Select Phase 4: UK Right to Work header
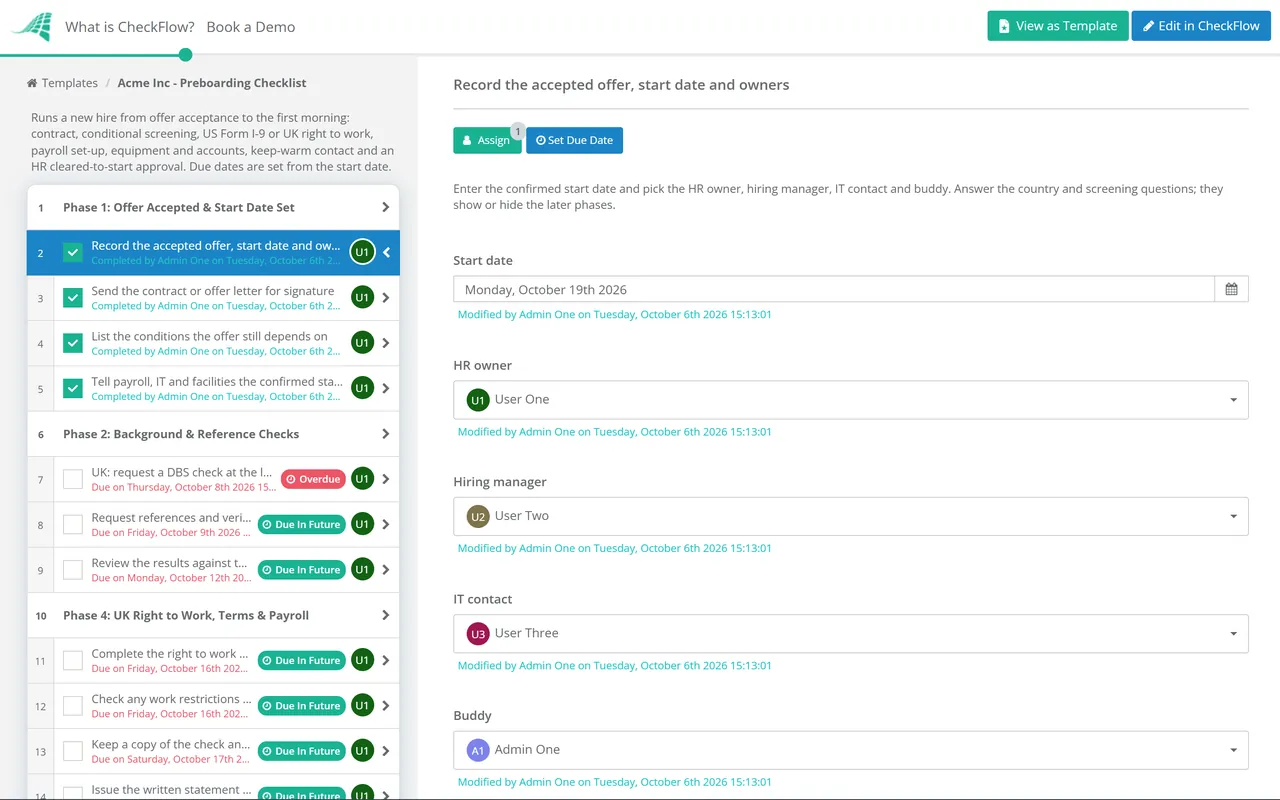 (x=213, y=615)
